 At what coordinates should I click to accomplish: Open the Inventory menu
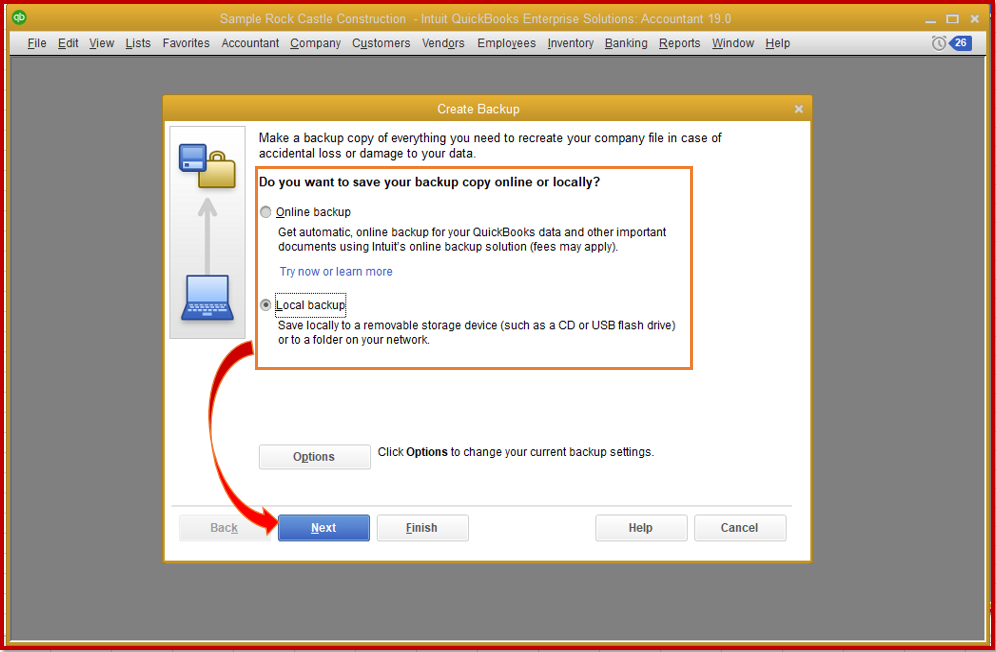point(570,43)
